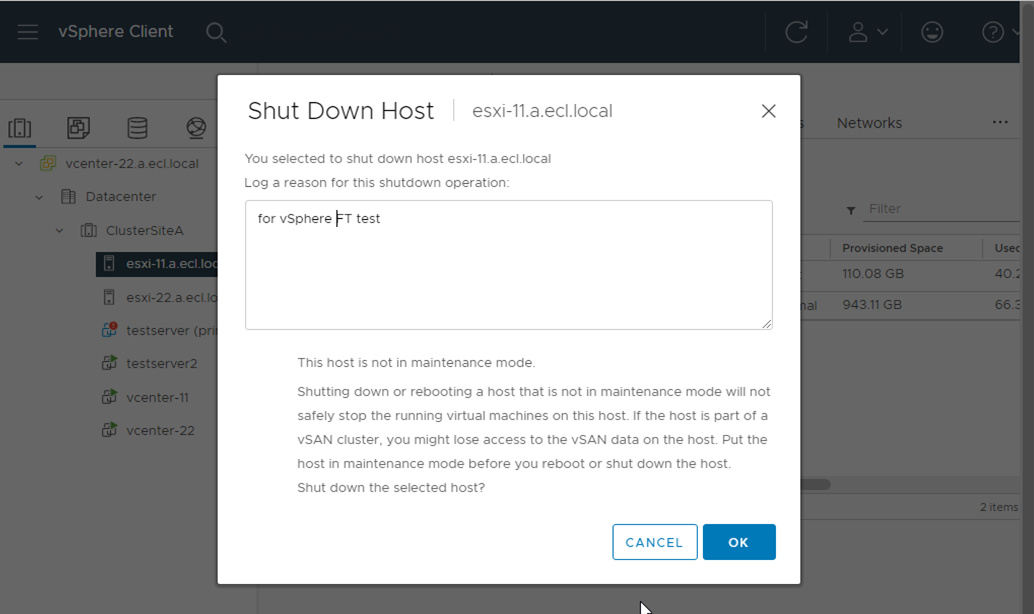Switch to Networking inventory view
This screenshot has height=614, width=1034.
[196, 128]
